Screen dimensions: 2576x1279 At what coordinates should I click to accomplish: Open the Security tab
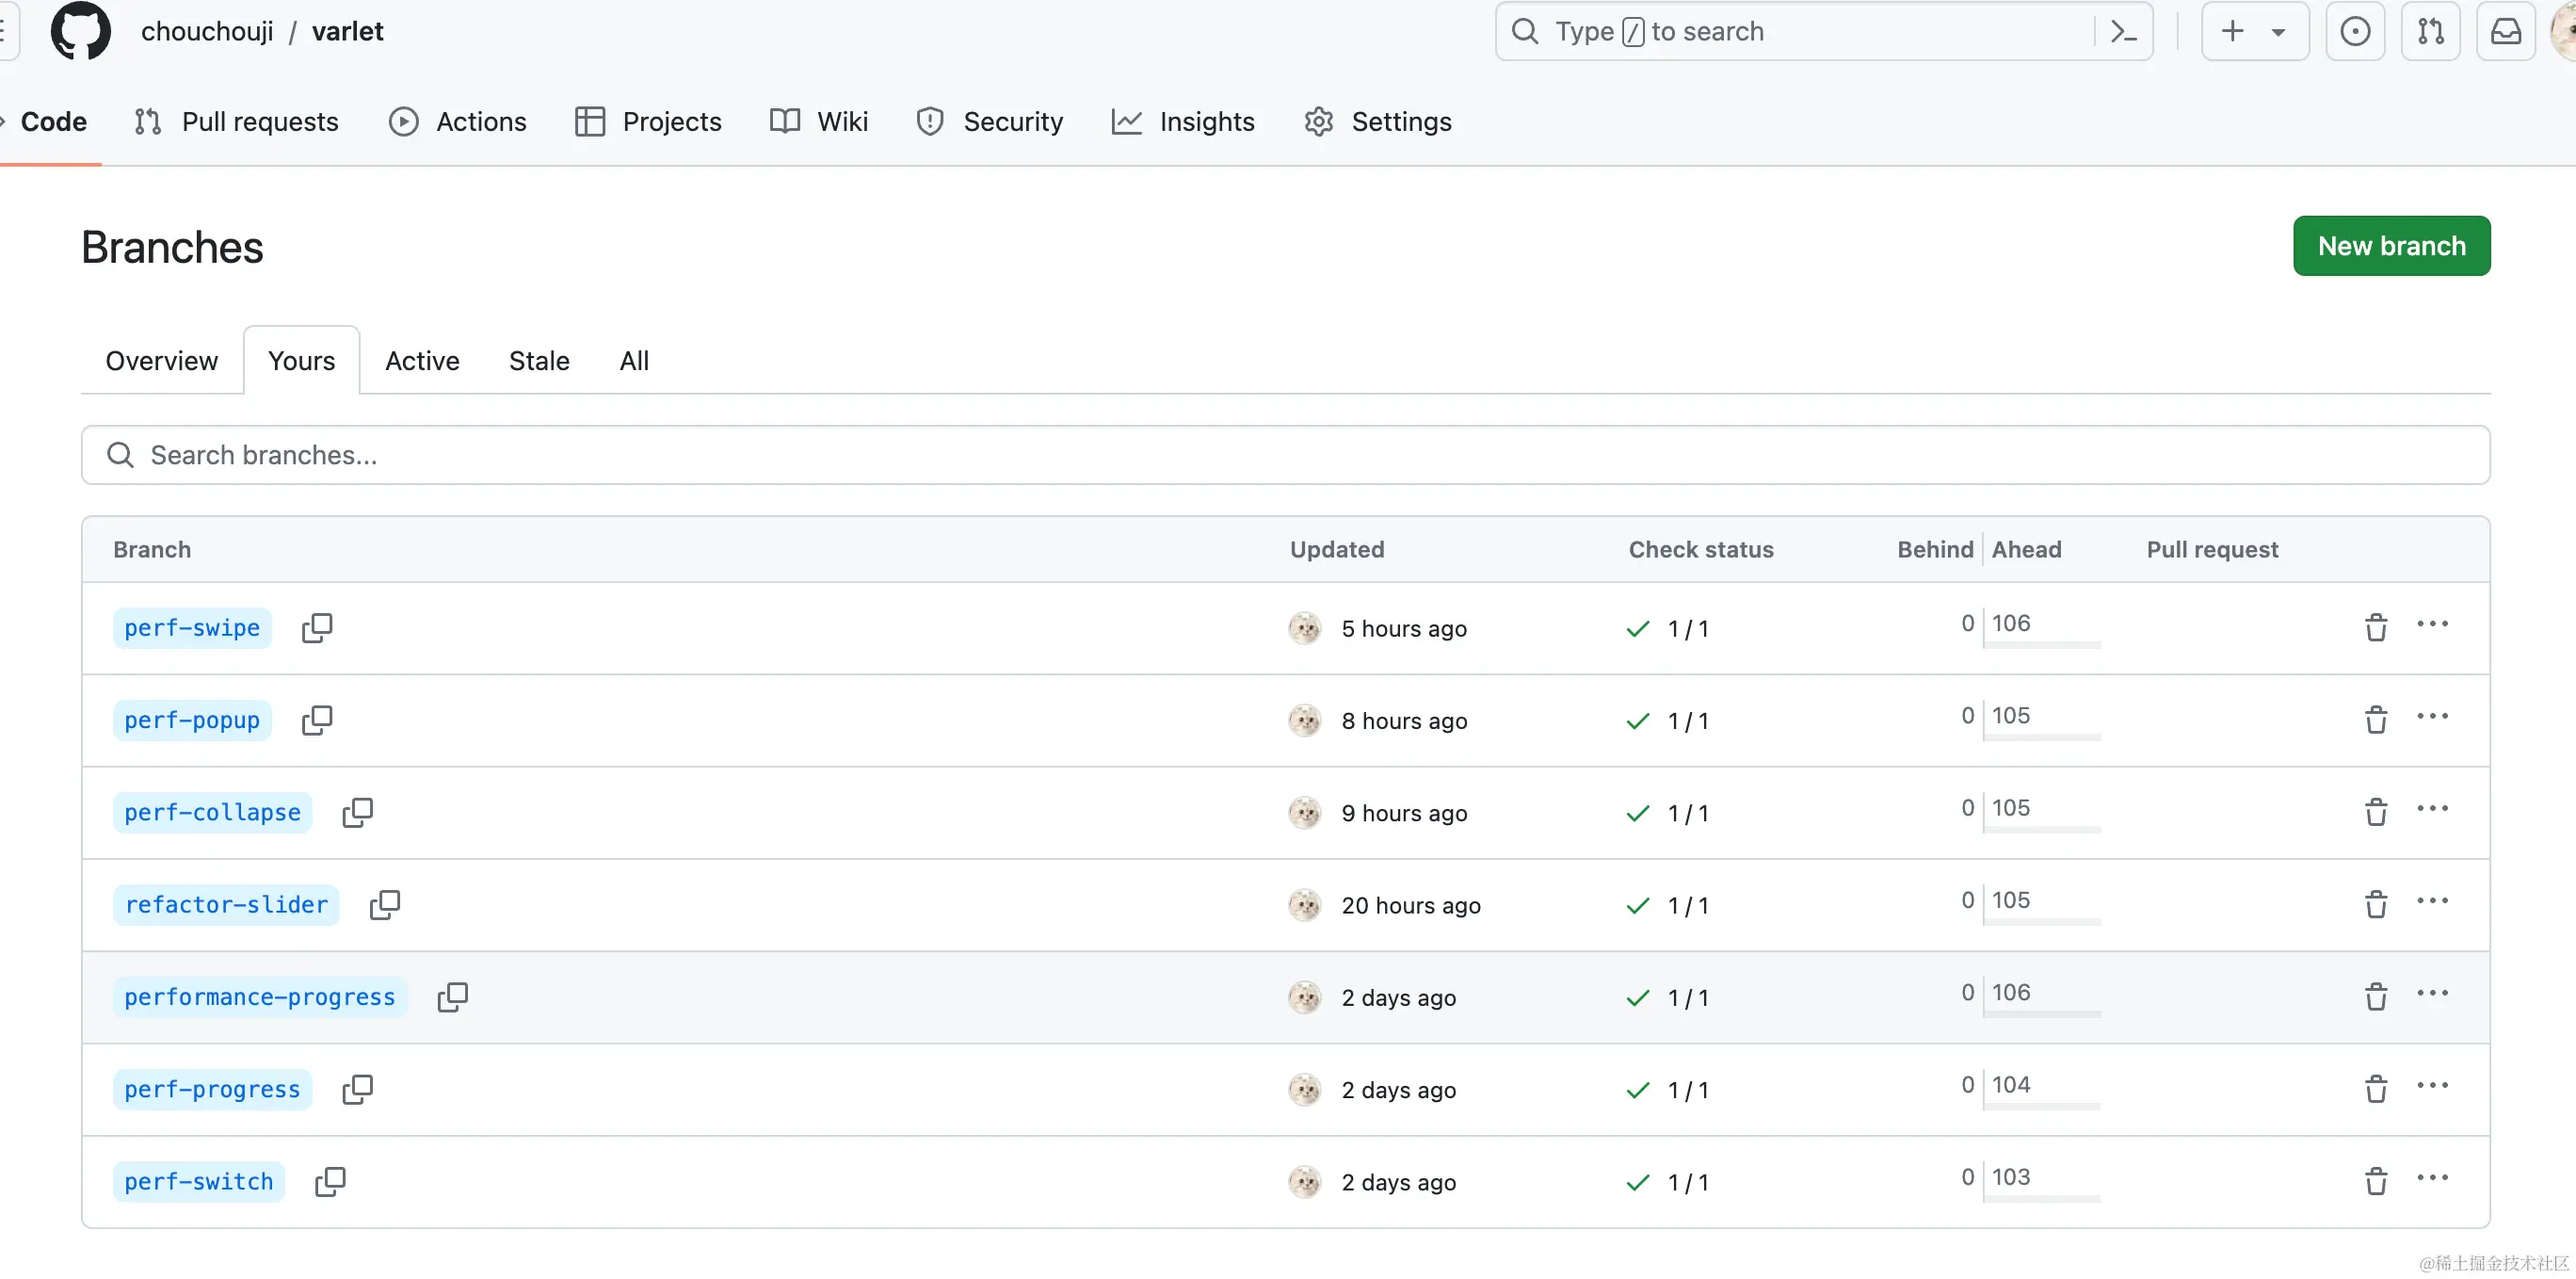pyautogui.click(x=990, y=122)
